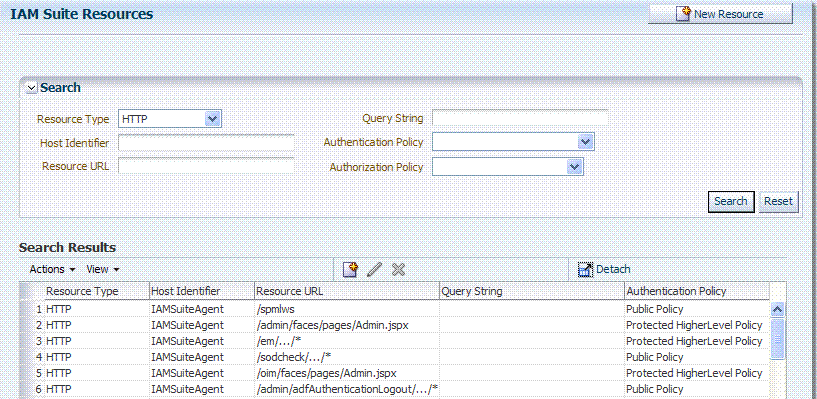Screen dimensions: 817x399
Task: Click Protected HigherLevel Policy in row 5
Action: [x=694, y=373]
